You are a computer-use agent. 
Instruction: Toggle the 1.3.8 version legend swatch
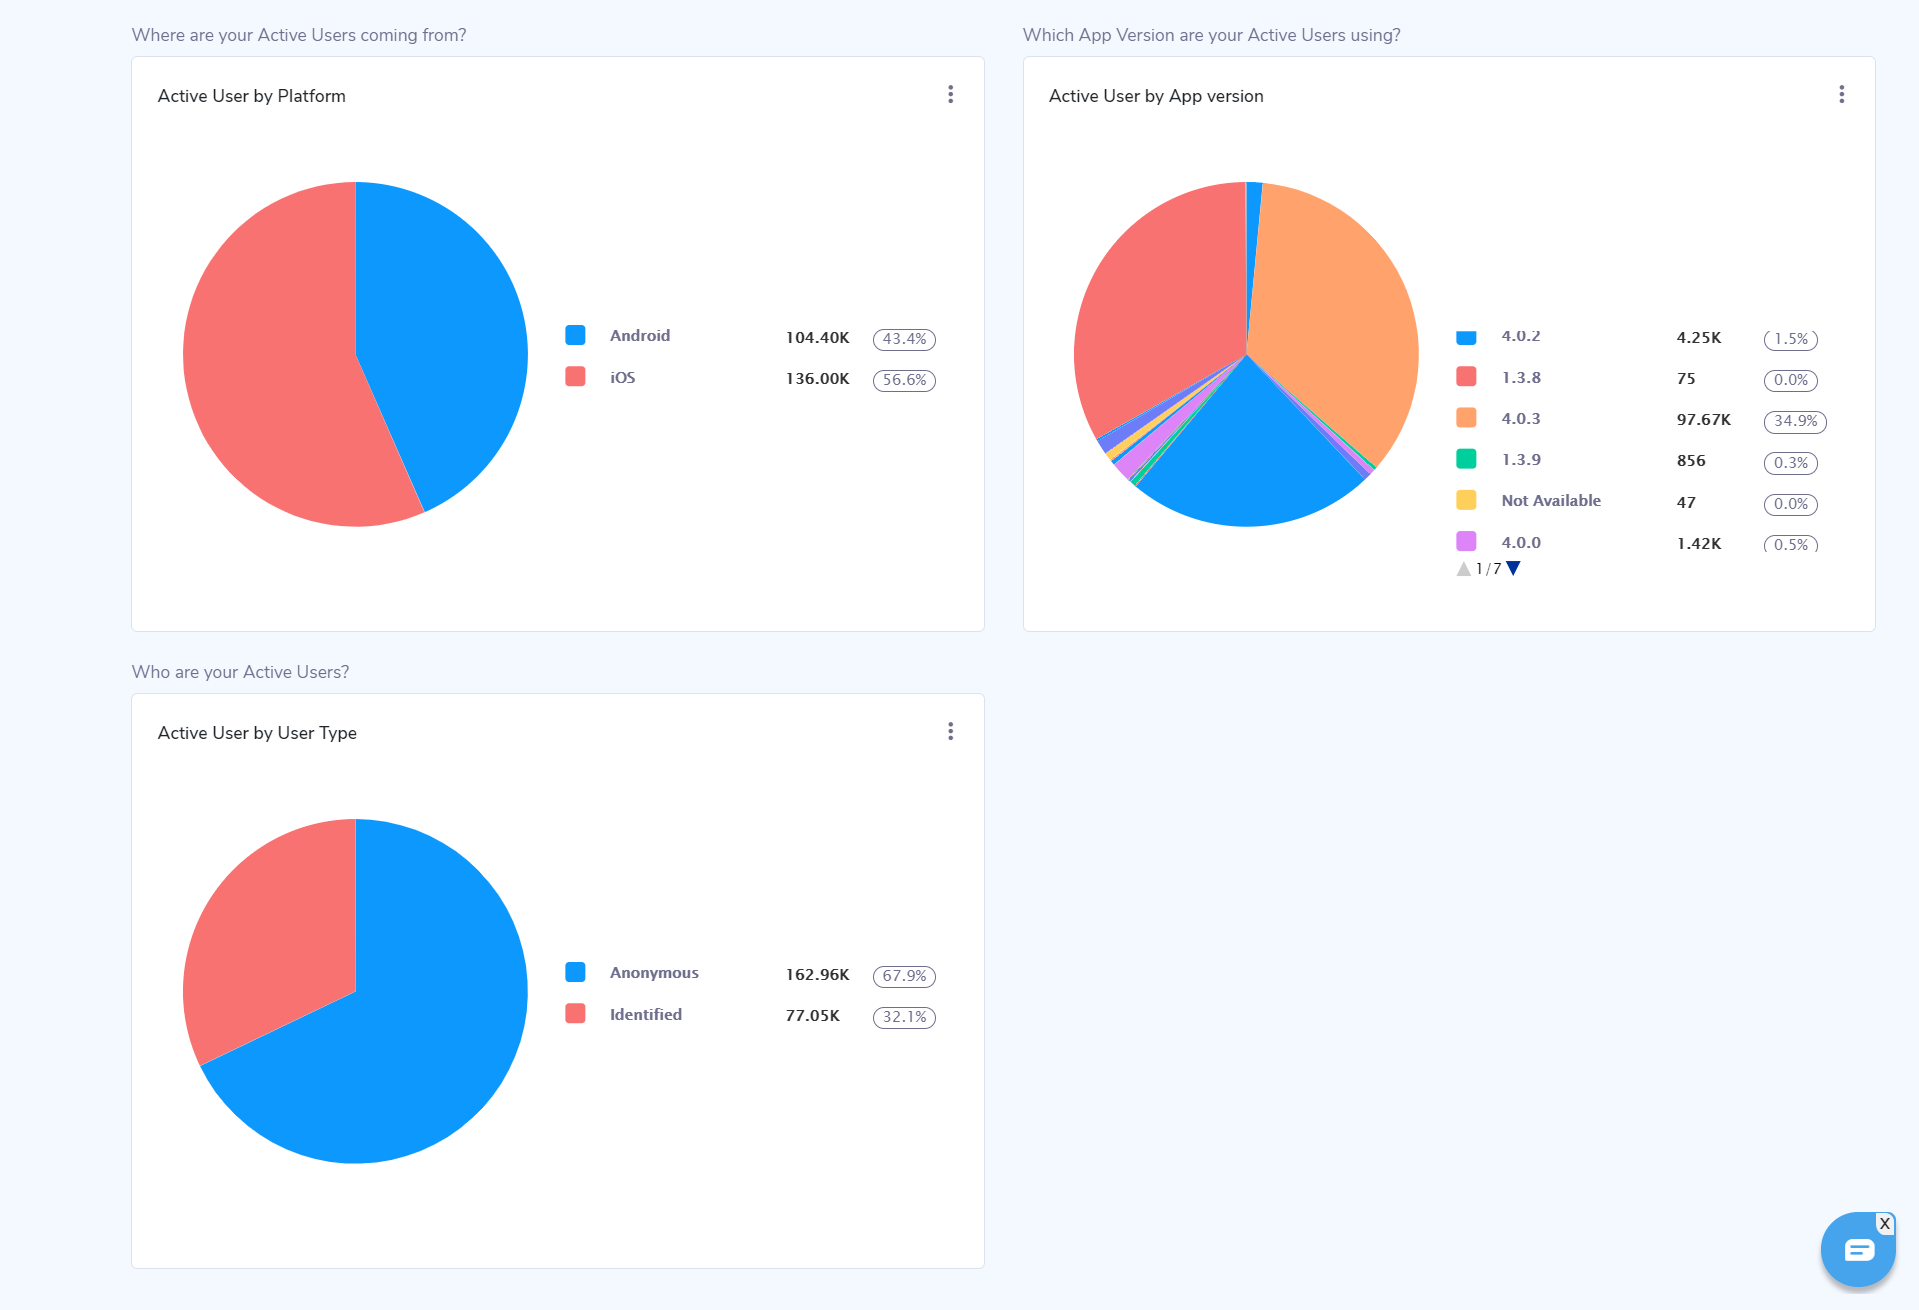coord(1466,376)
